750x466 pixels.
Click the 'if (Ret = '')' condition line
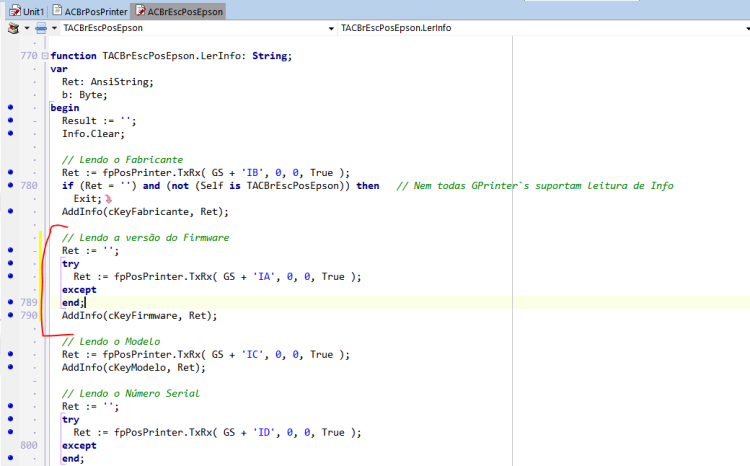tap(221, 186)
